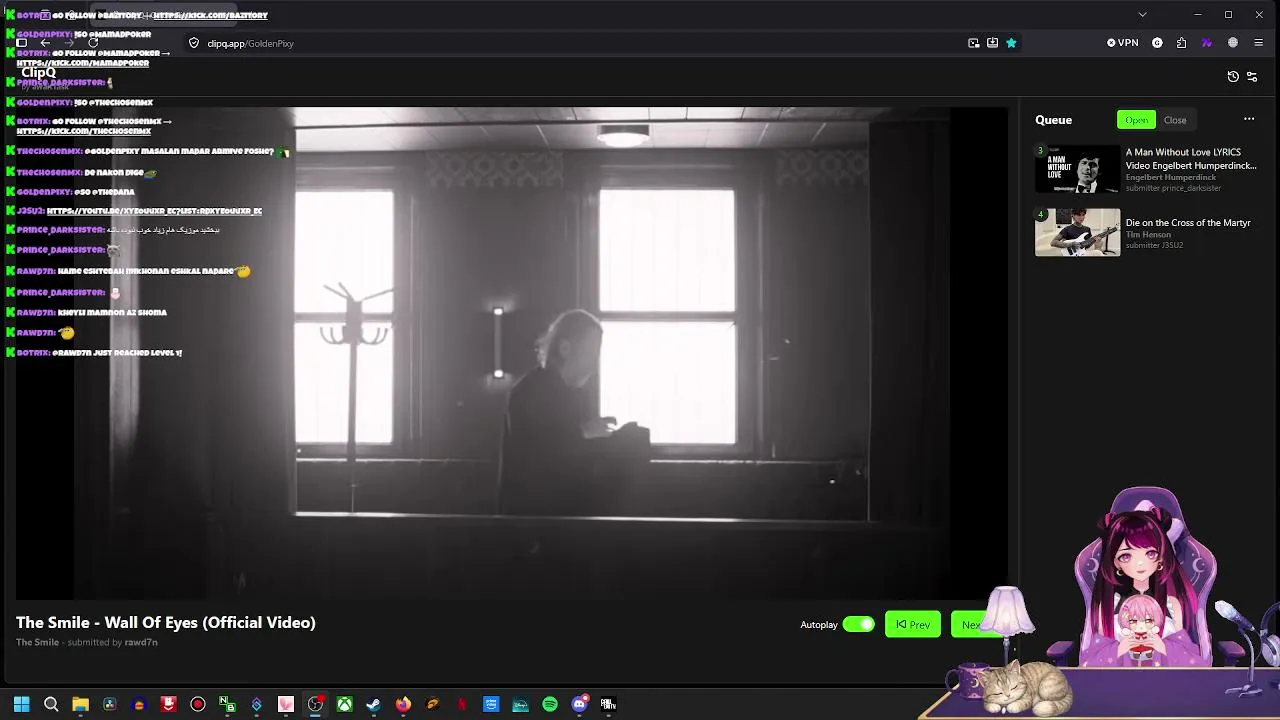1280x720 pixels.
Task: Open Prime Video from the taskbar
Action: point(491,704)
